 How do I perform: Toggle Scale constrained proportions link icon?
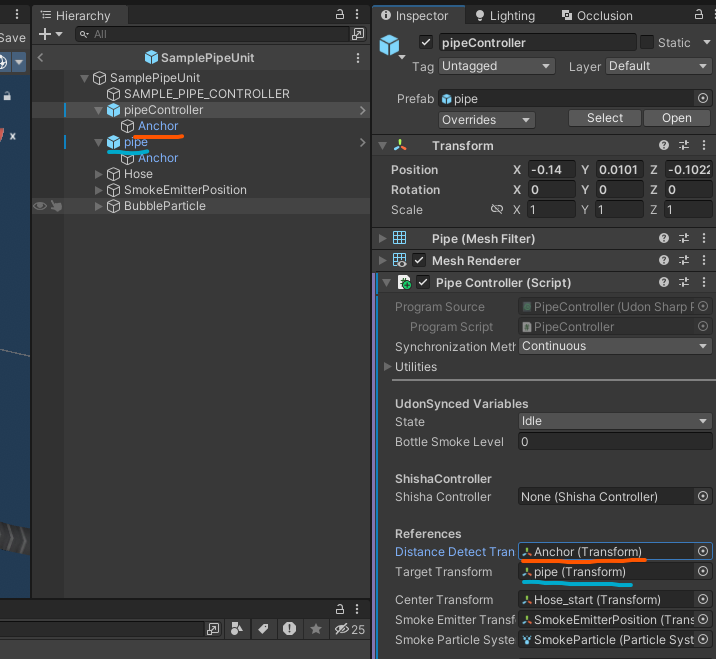pos(497,209)
